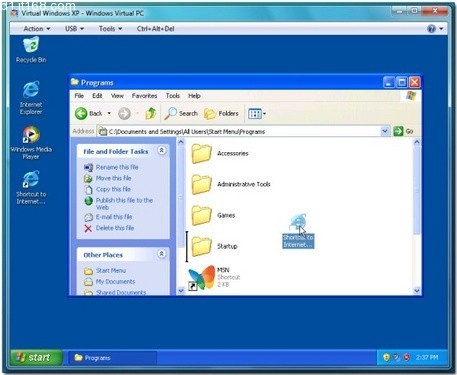Click E-mail this file

(114, 217)
